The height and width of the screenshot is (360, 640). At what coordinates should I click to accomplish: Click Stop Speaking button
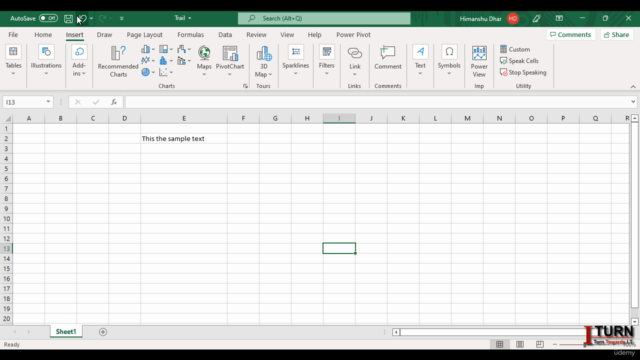point(523,72)
